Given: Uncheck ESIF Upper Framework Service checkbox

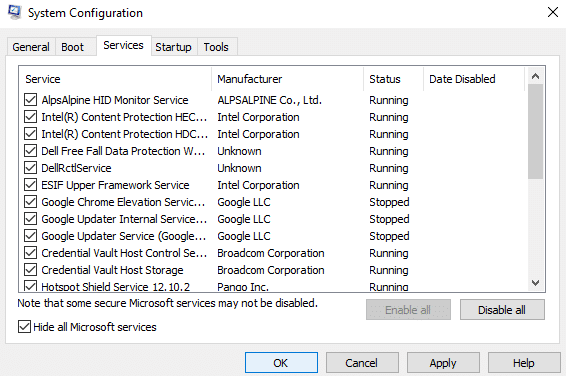Looking at the screenshot, I should click(31, 185).
